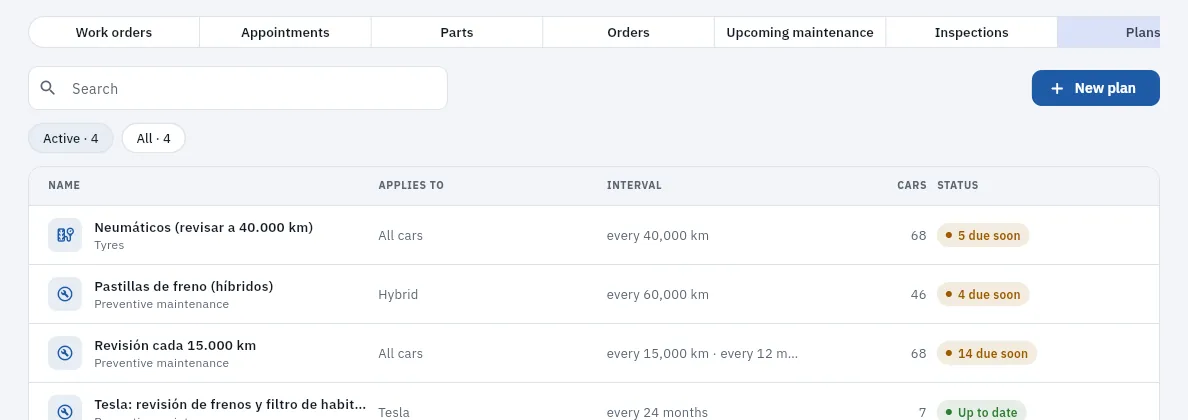
Task: Select the Upcoming maintenance tab
Action: tap(800, 33)
